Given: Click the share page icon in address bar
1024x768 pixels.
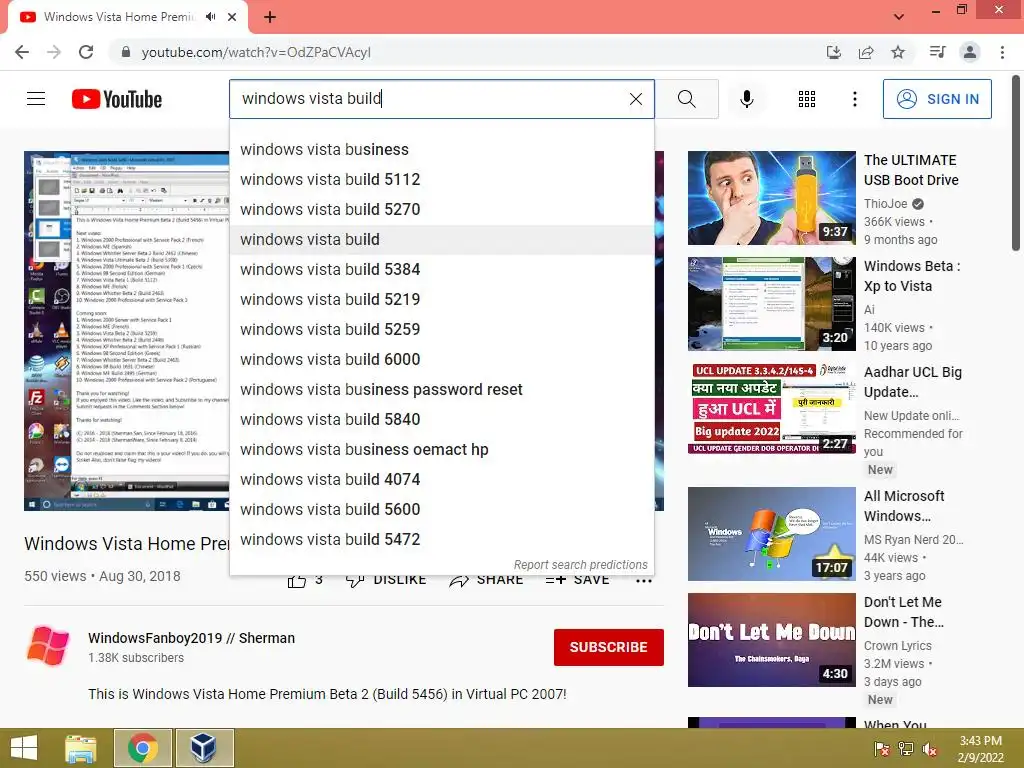Looking at the screenshot, I should [866, 52].
